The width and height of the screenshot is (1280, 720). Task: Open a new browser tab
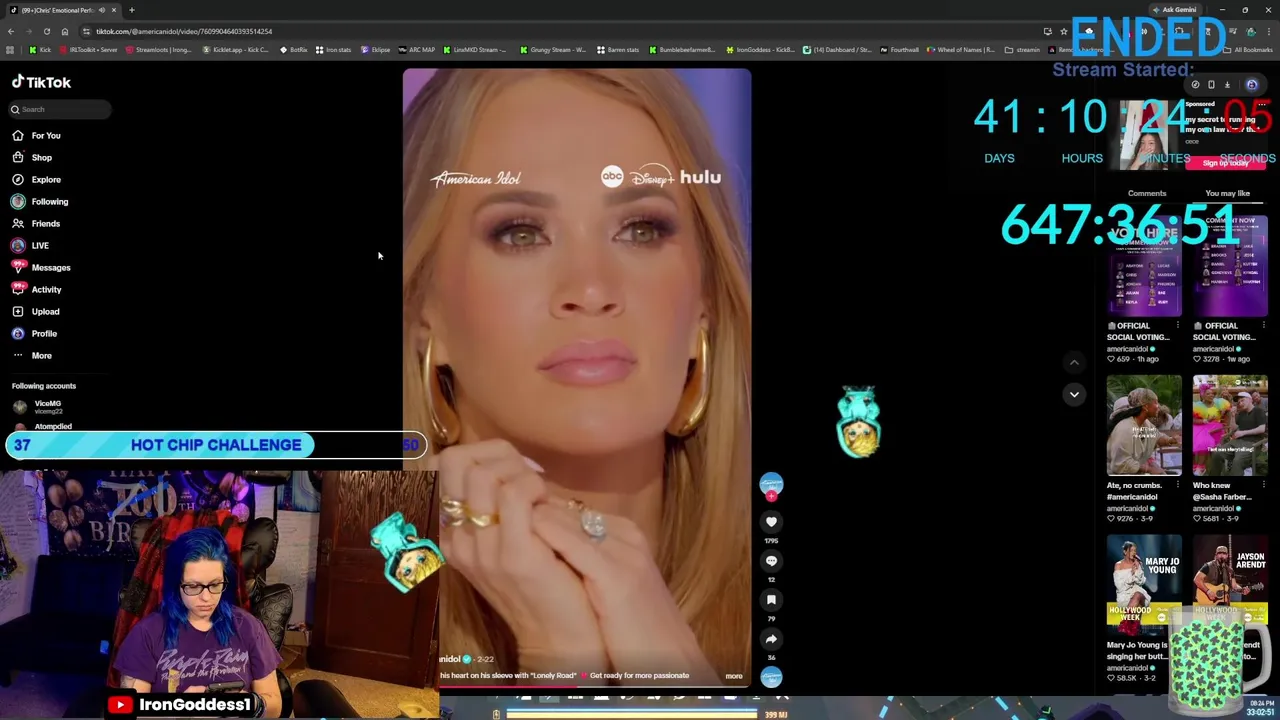[131, 10]
